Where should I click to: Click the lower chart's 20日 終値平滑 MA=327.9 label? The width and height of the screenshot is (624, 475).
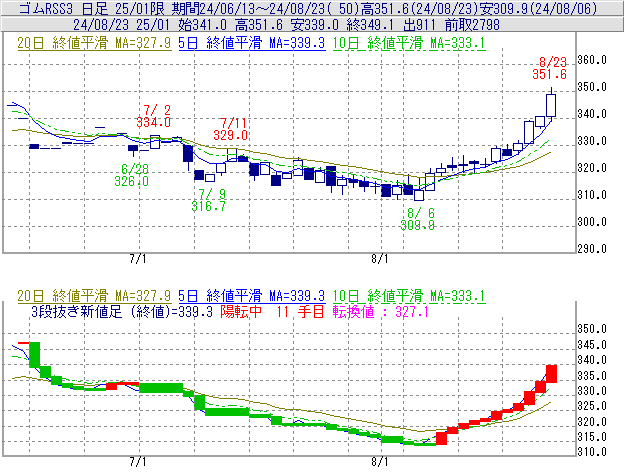pyautogui.click(x=94, y=296)
